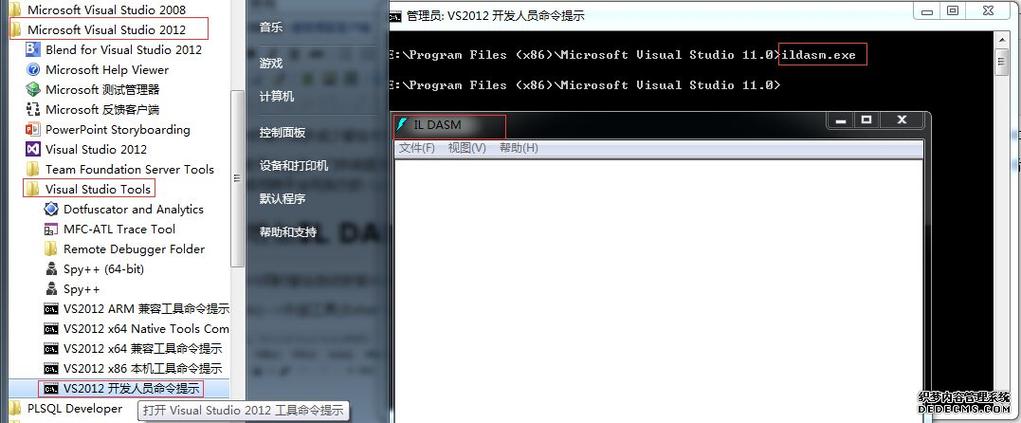Image resolution: width=1021 pixels, height=423 pixels.
Task: Minimize the IL DASM window
Action: [843, 120]
